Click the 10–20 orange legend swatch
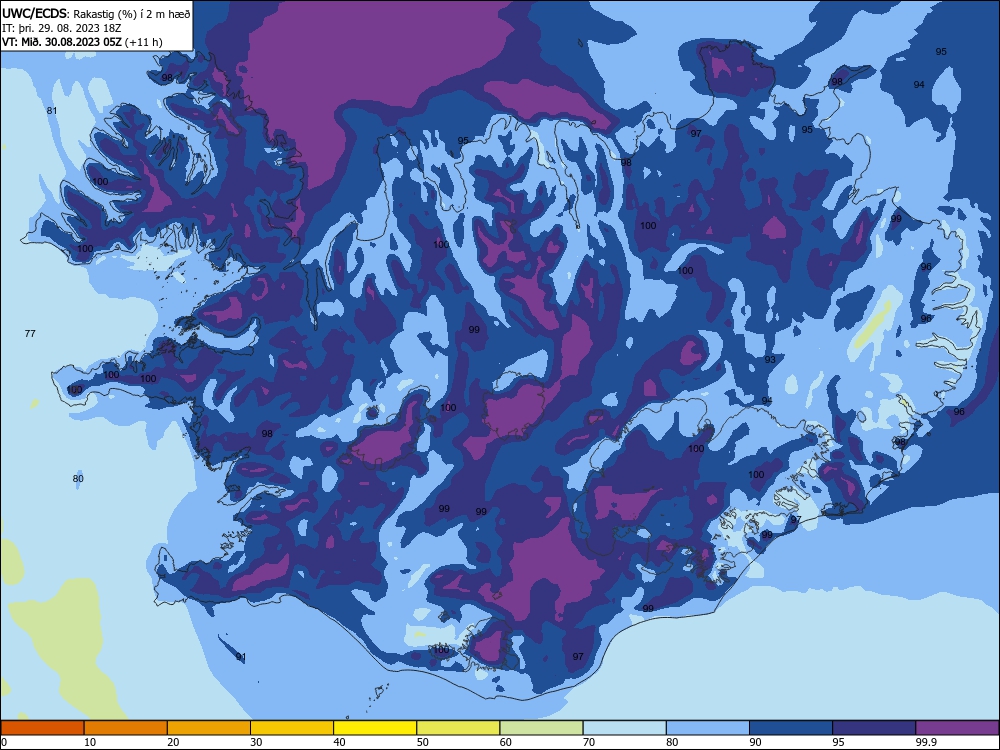1000x750 pixels. [x=126, y=728]
